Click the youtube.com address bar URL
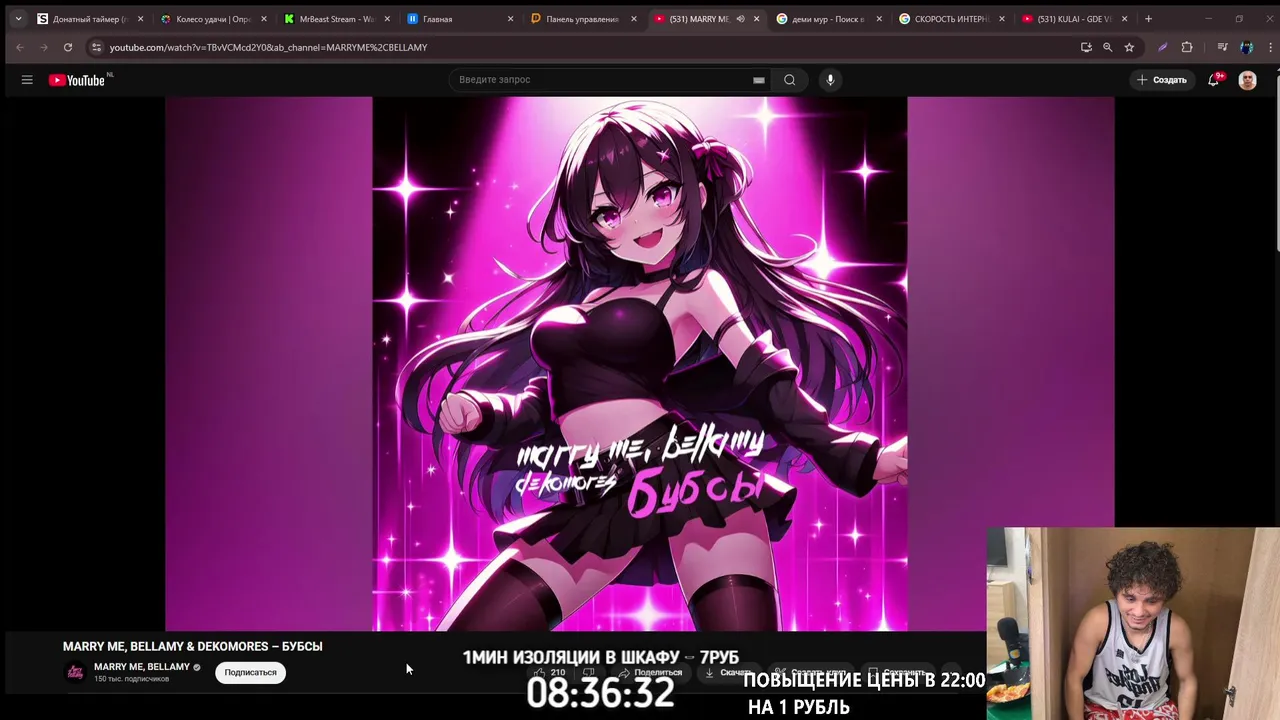 tap(268, 47)
